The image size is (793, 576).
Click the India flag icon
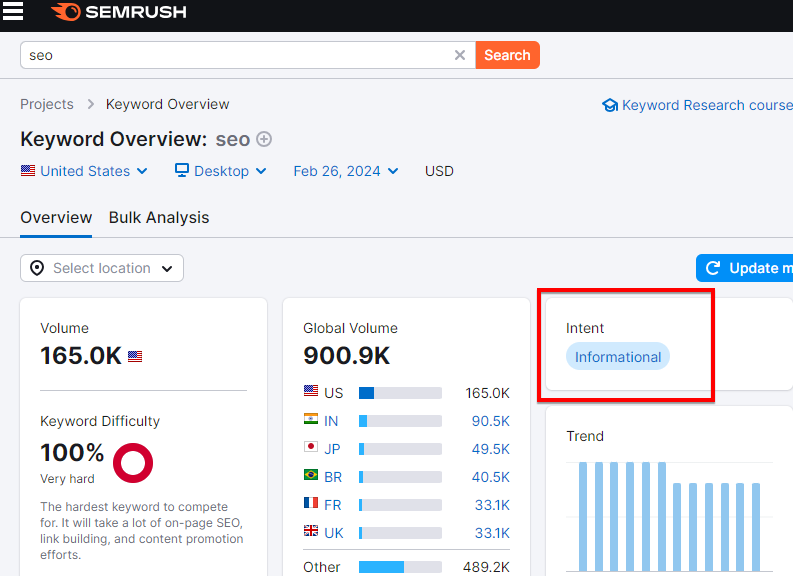pyautogui.click(x=311, y=419)
